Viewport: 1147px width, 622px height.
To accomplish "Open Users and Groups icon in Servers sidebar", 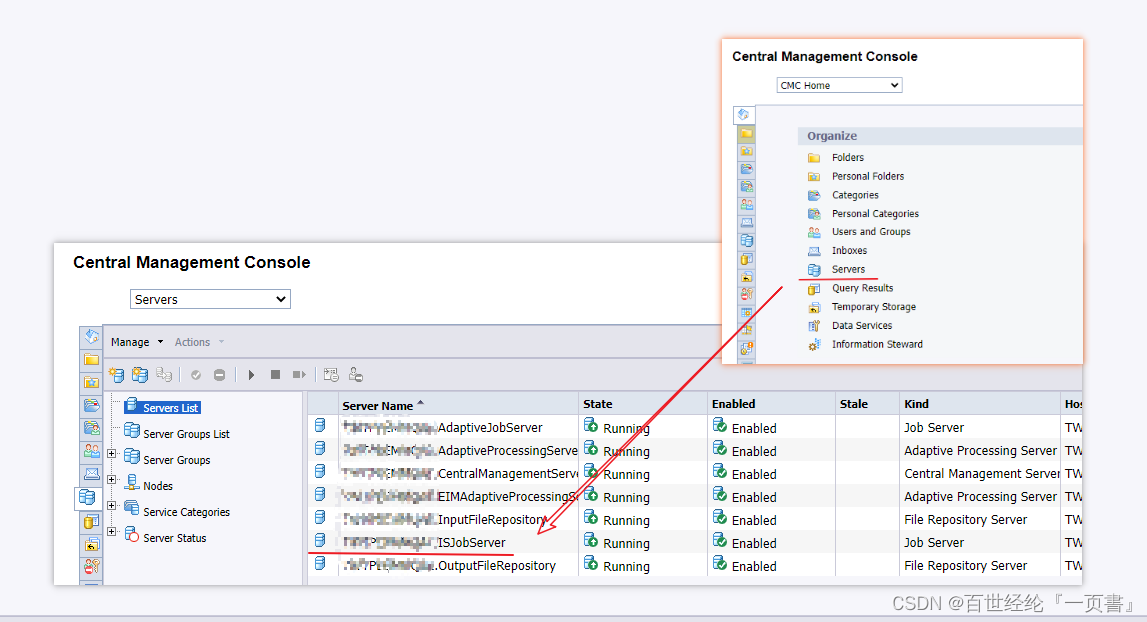I will (91, 451).
